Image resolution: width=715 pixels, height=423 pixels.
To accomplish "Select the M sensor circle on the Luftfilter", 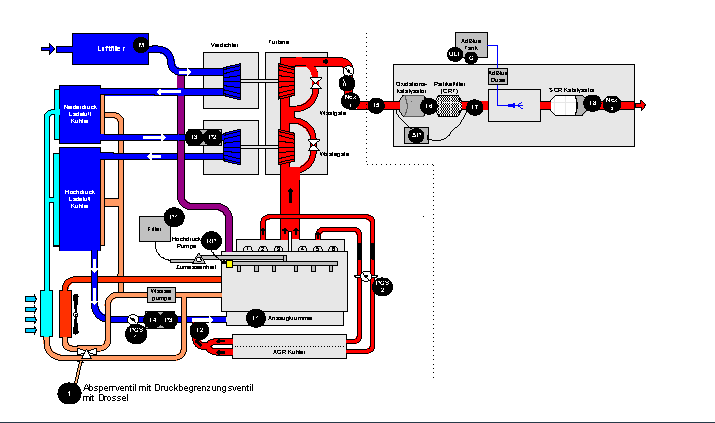I will click(141, 45).
